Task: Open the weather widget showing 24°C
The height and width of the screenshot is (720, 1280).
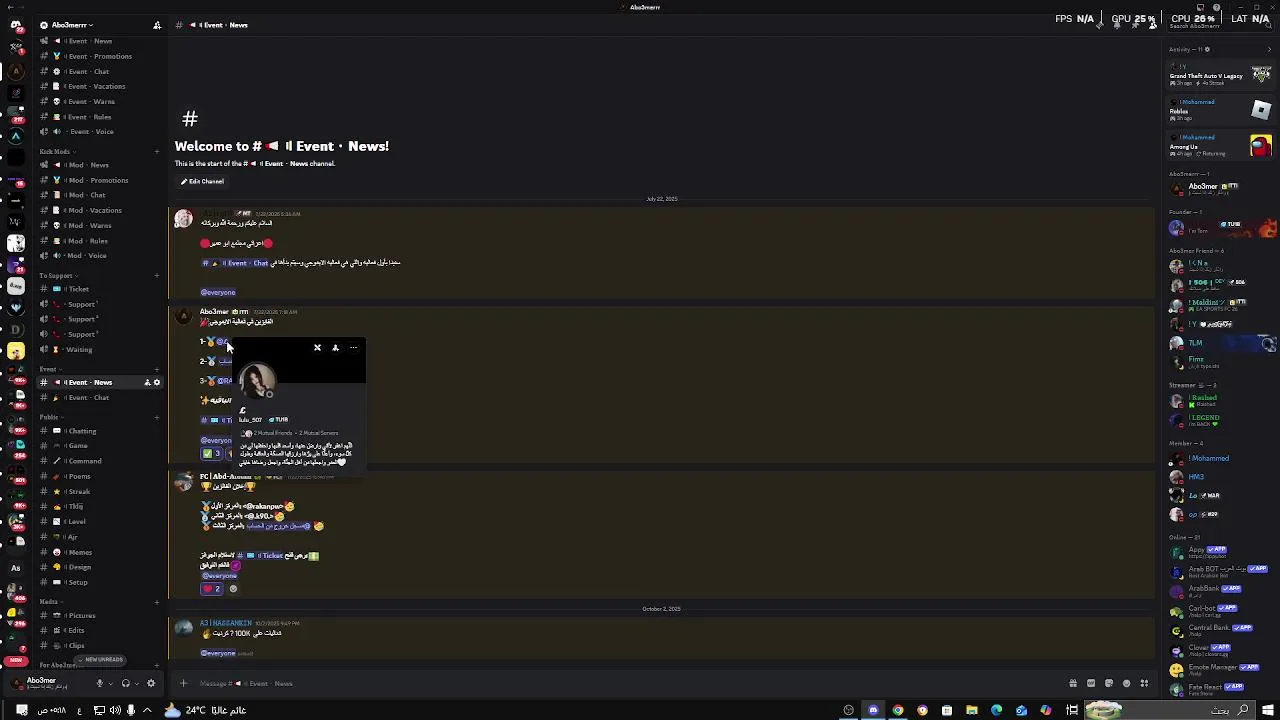Action: (205, 710)
